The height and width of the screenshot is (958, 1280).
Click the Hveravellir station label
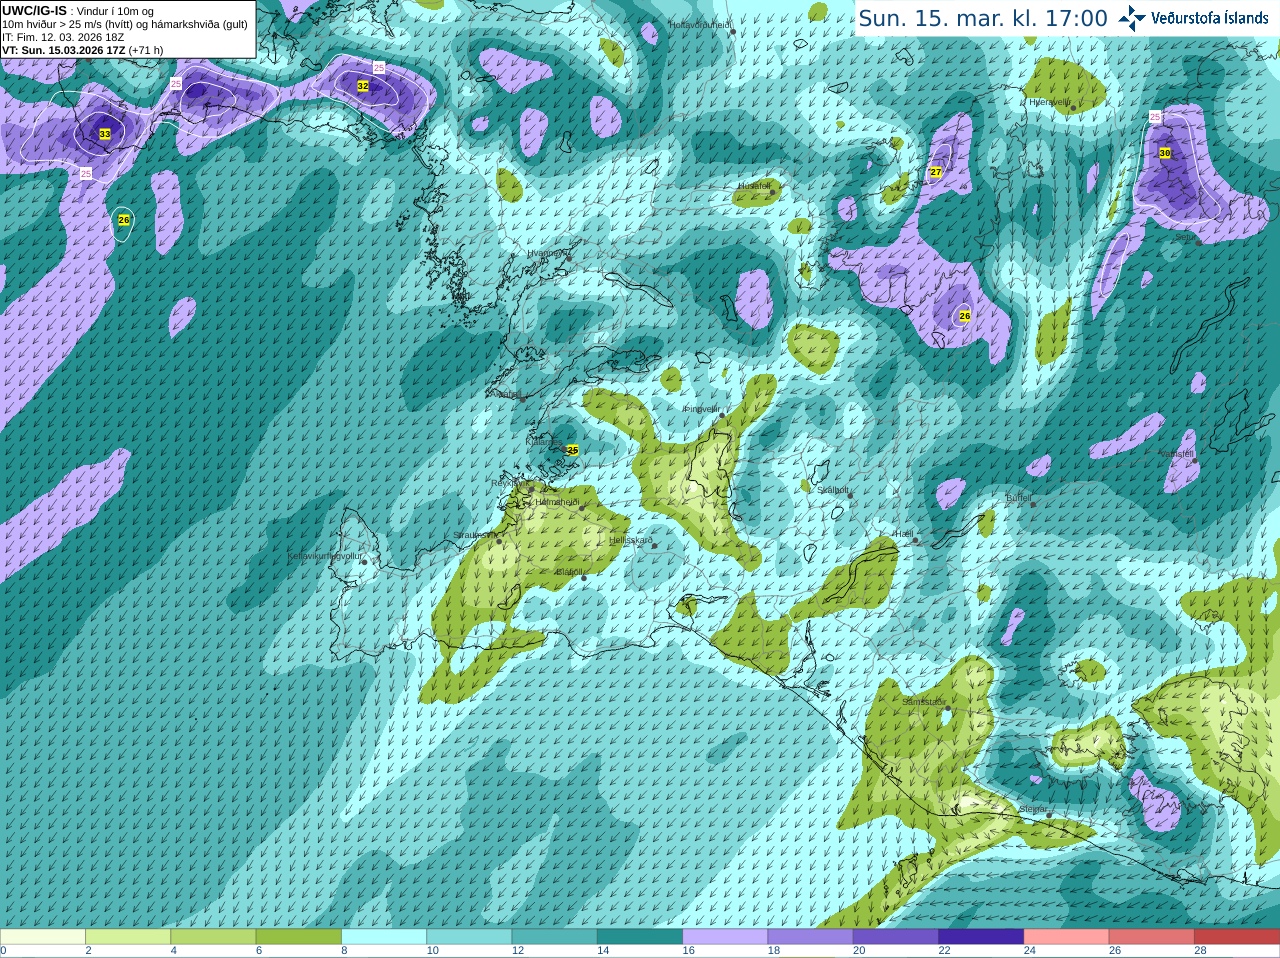pyautogui.click(x=1049, y=102)
